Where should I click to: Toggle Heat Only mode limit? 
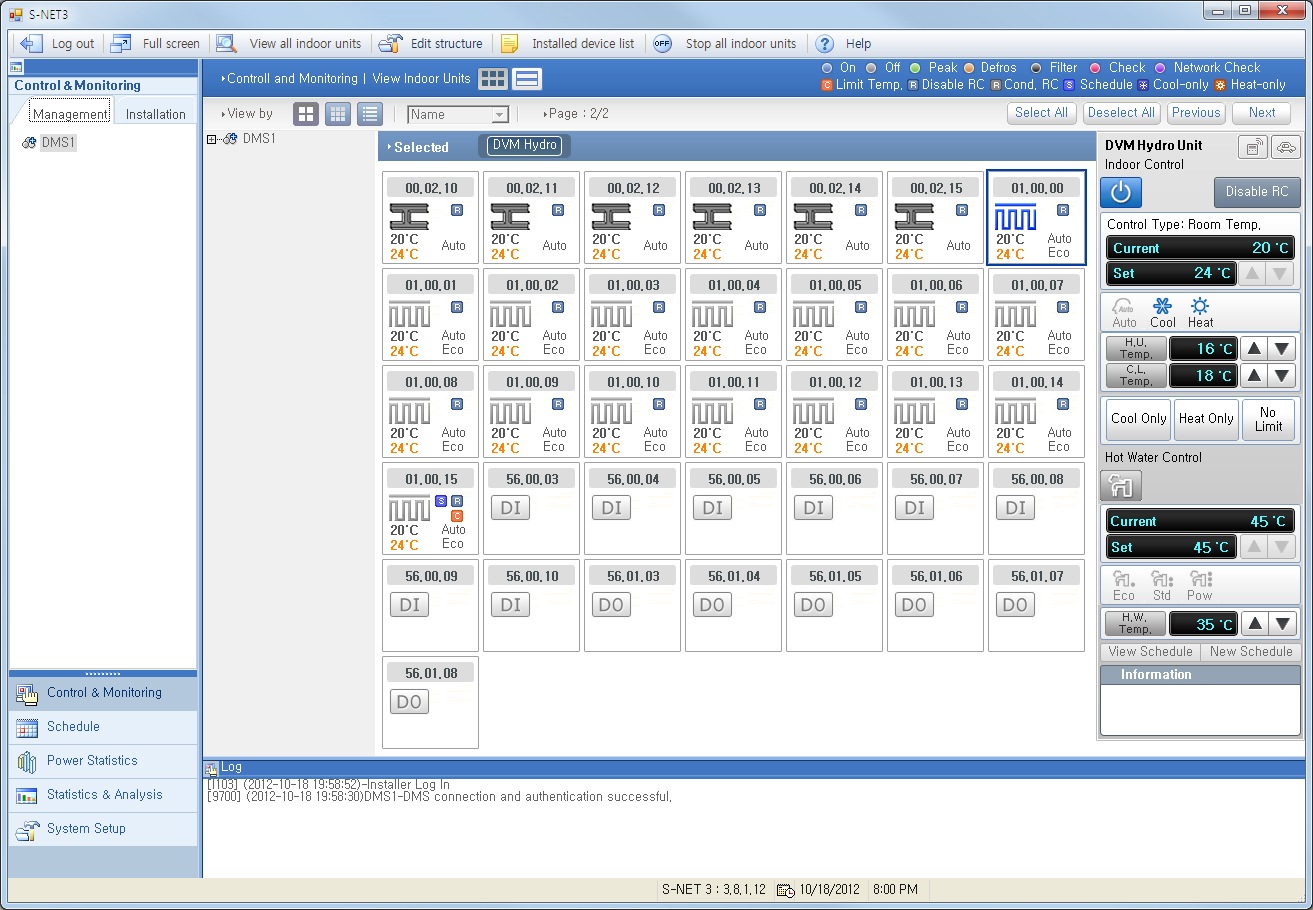[1205, 419]
